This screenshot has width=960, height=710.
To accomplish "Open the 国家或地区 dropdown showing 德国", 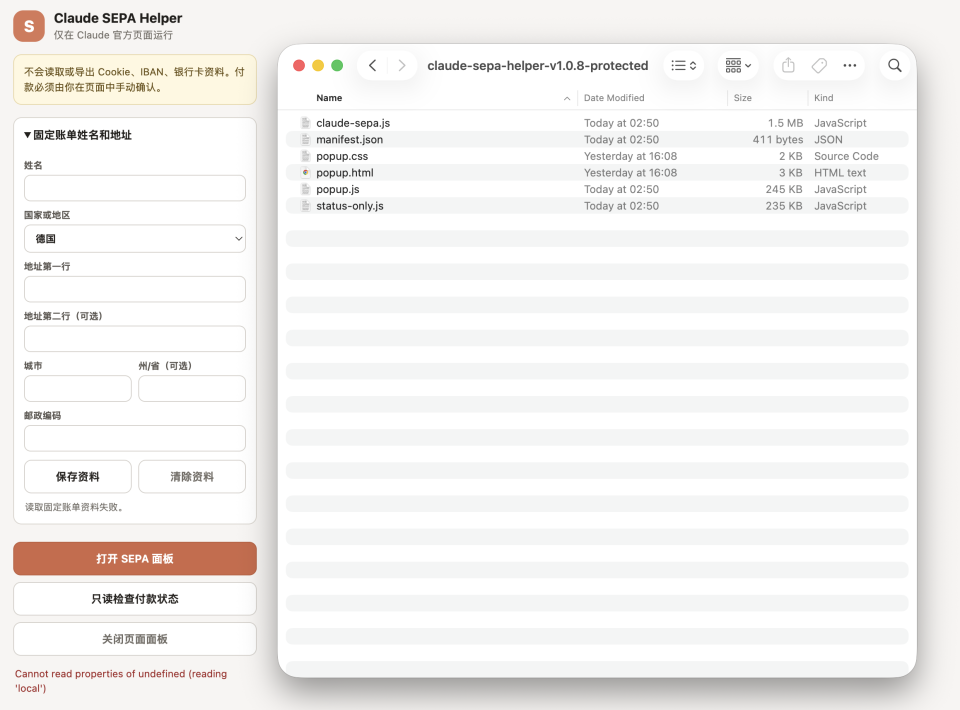I will [135, 239].
